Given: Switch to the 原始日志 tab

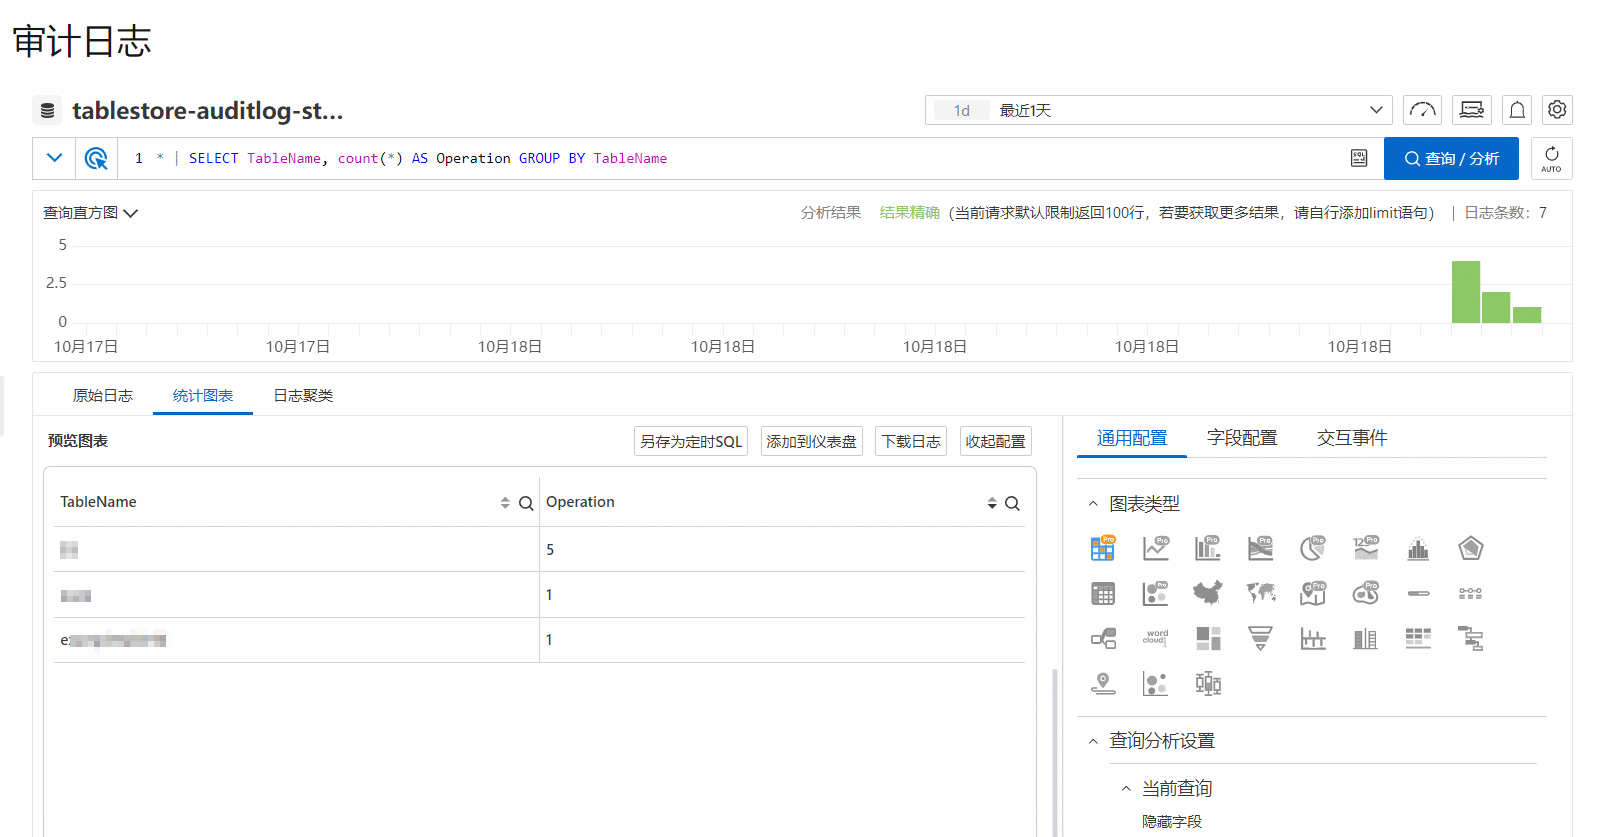Looking at the screenshot, I should pyautogui.click(x=103, y=396).
